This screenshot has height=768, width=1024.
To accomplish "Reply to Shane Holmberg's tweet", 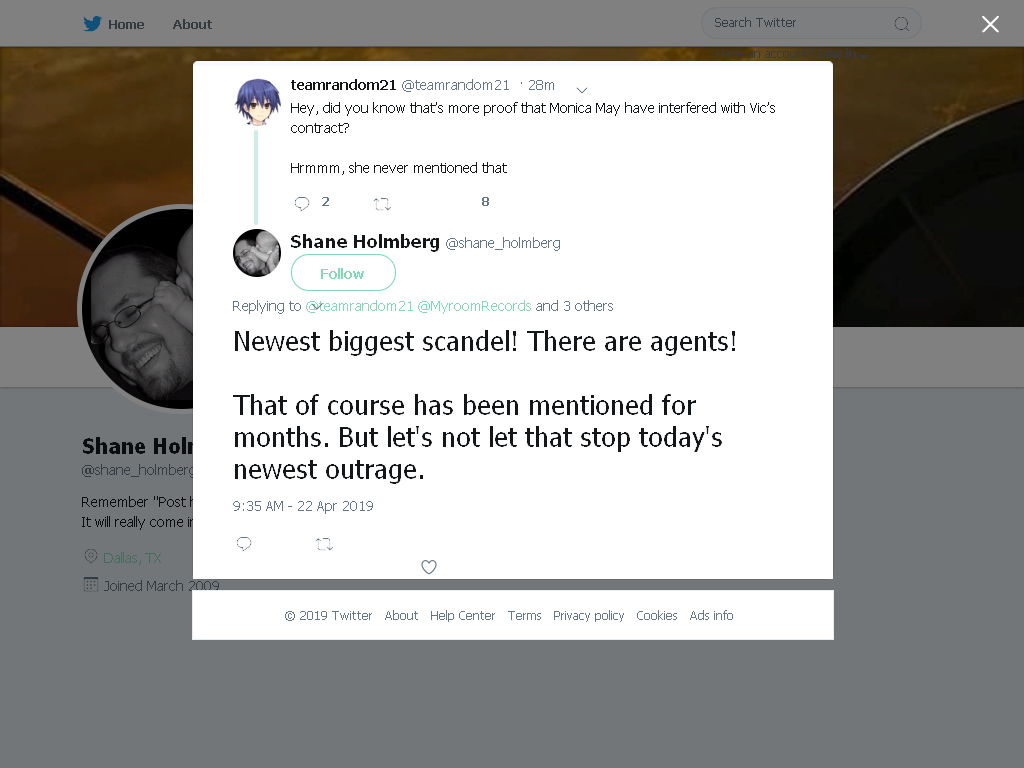I will [244, 543].
